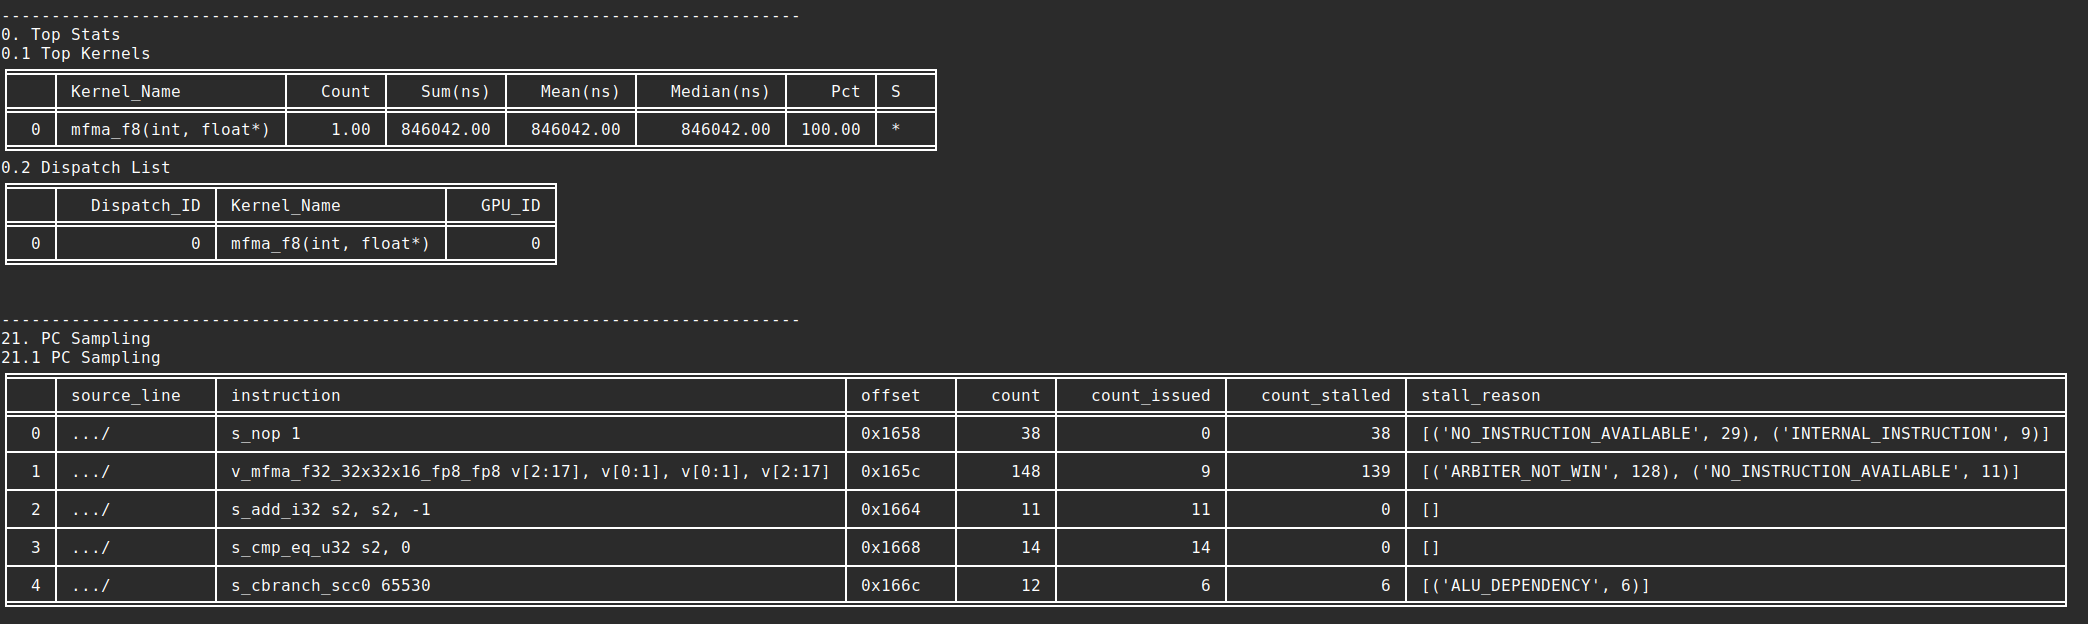Select the mfma_f8 kernel name in Top Kernels

pos(170,129)
